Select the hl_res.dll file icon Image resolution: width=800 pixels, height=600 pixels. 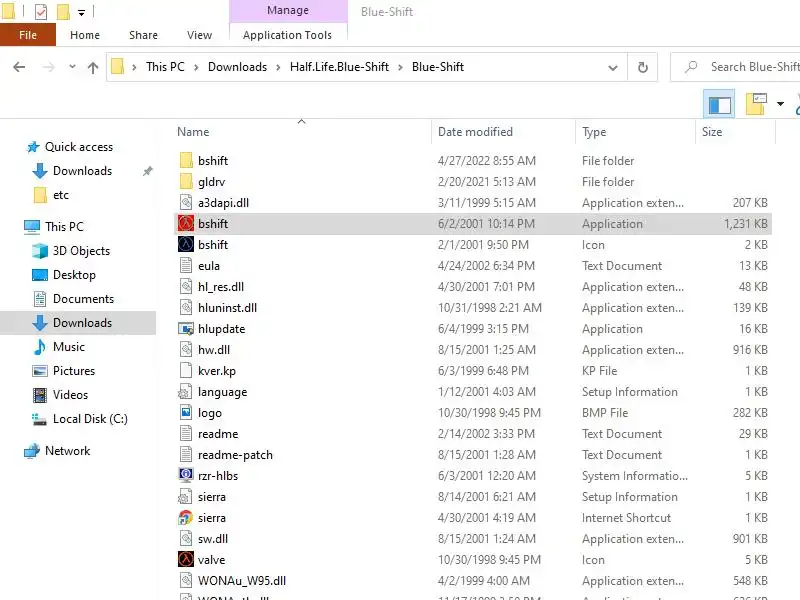coord(186,287)
